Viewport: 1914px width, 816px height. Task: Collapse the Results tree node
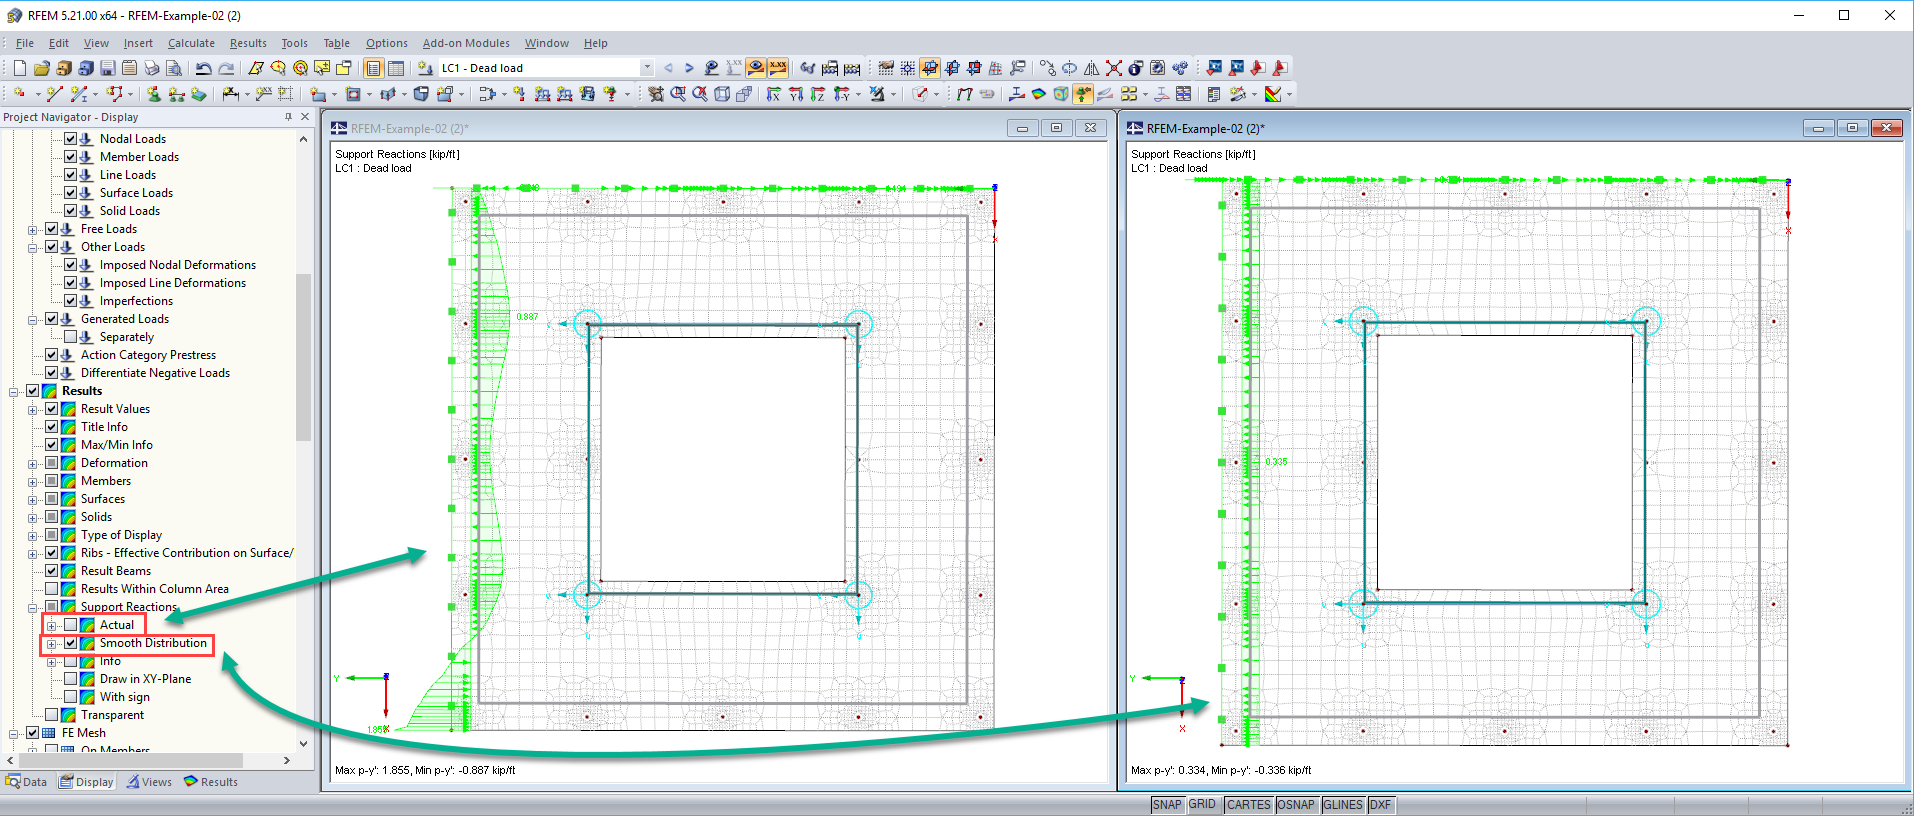pyautogui.click(x=14, y=392)
